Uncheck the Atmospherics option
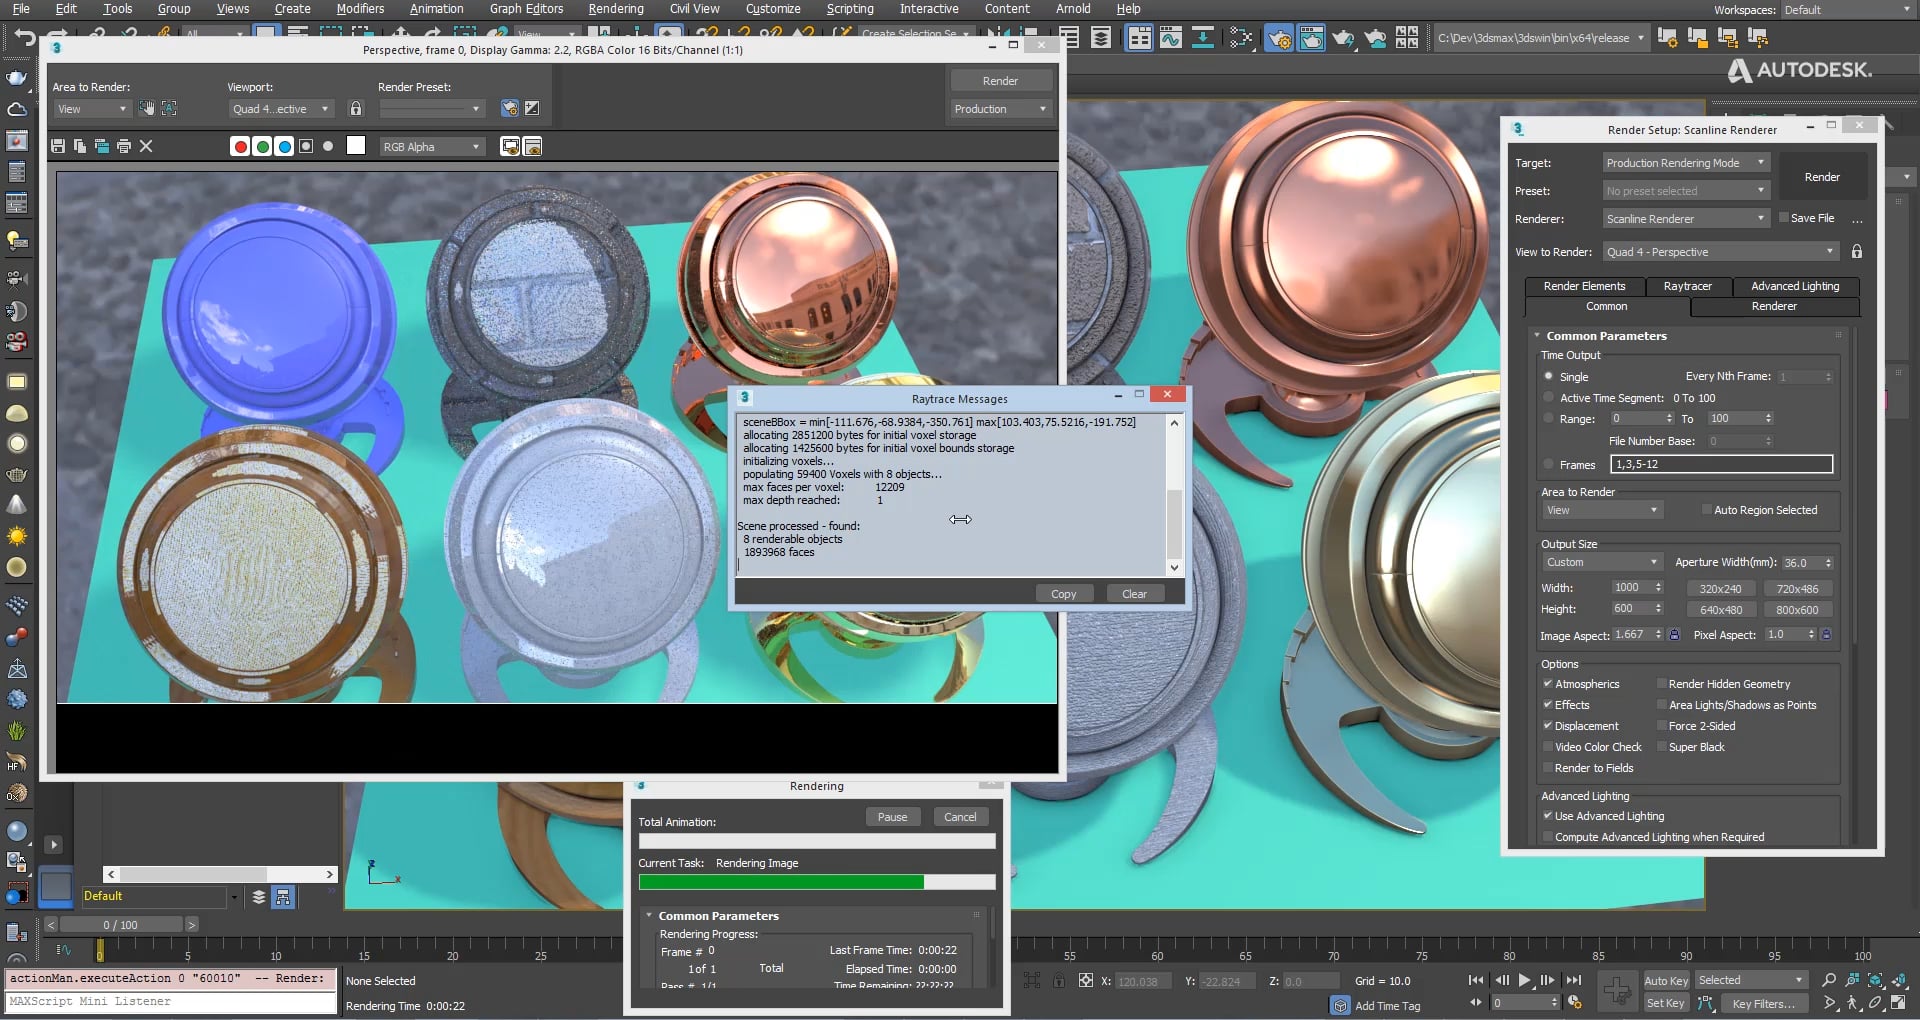1920x1020 pixels. (1548, 684)
